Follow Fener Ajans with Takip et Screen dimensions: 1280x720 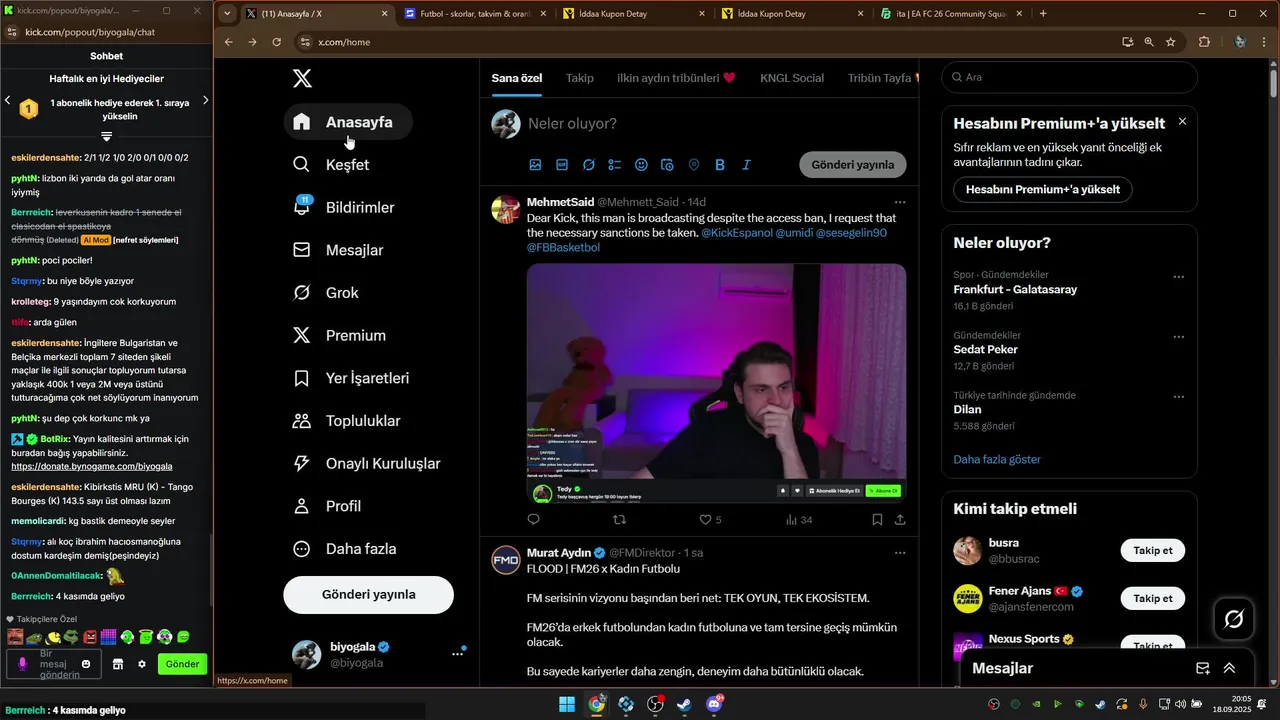(1153, 598)
